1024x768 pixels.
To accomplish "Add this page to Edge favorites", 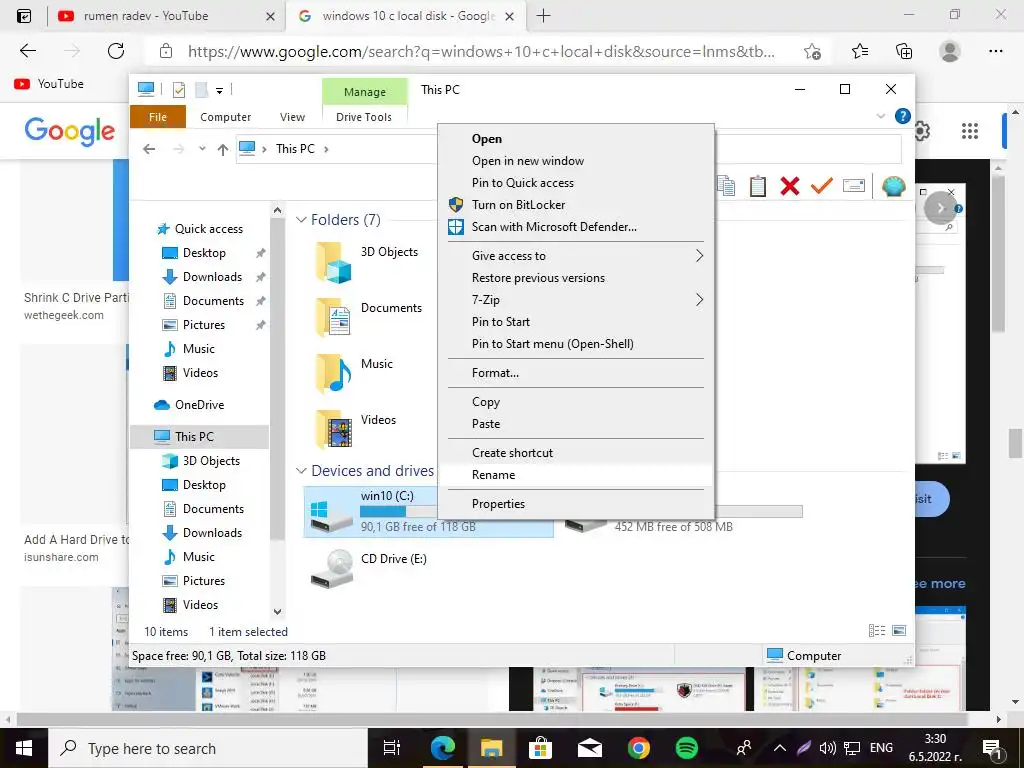I will click(x=812, y=51).
